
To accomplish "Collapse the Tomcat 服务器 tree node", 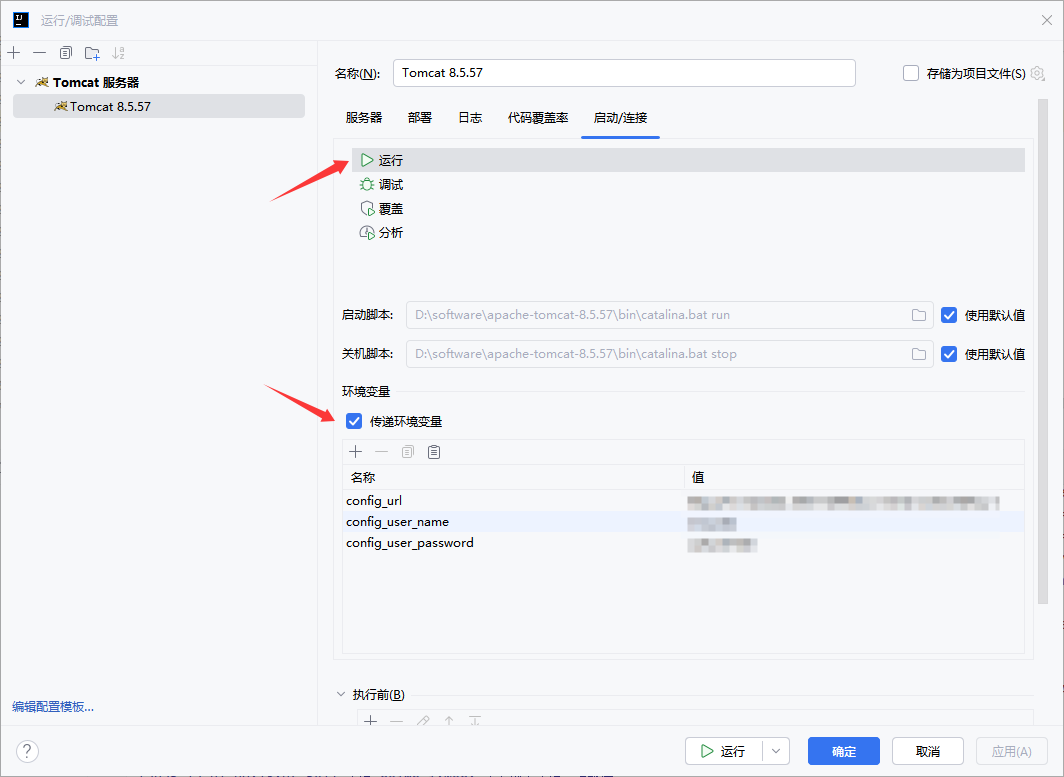I will (x=21, y=82).
